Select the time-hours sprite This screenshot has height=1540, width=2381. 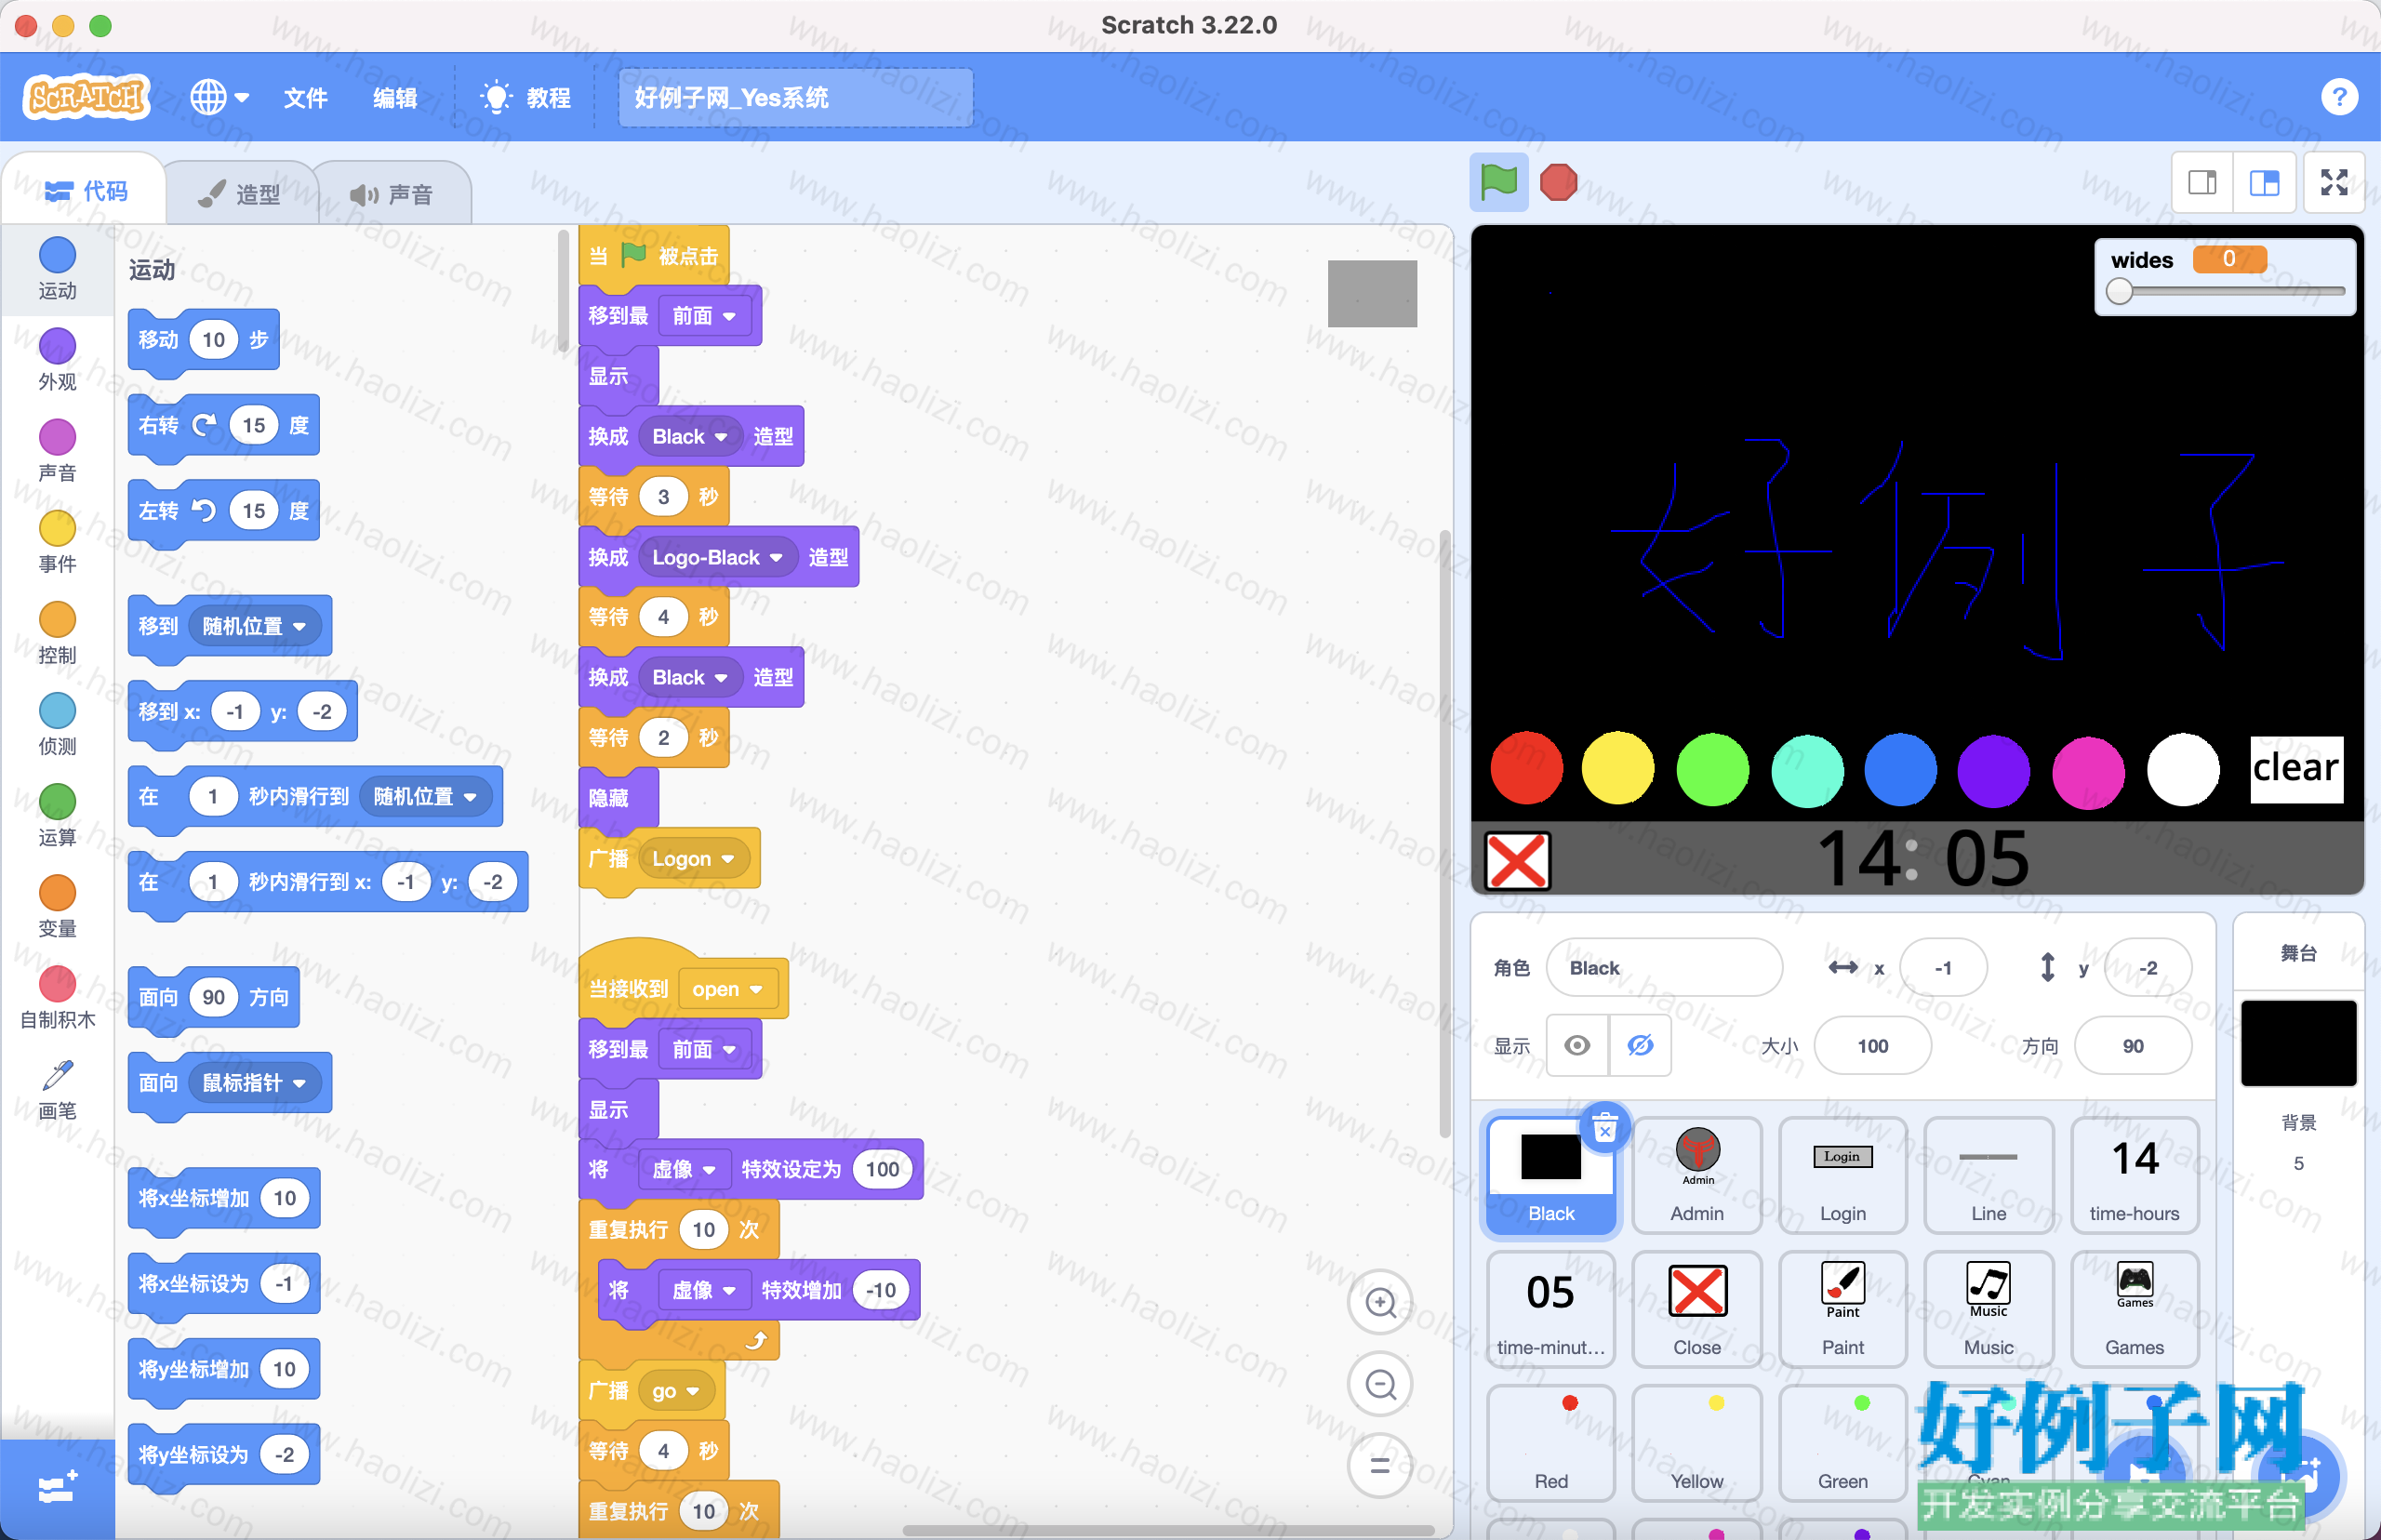[x=2134, y=1175]
